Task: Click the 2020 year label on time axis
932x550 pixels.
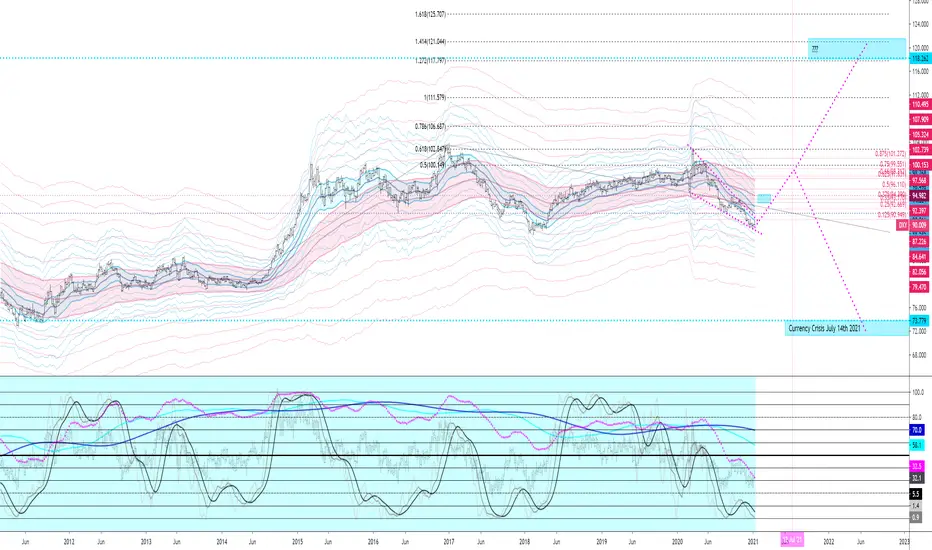Action: pos(677,542)
